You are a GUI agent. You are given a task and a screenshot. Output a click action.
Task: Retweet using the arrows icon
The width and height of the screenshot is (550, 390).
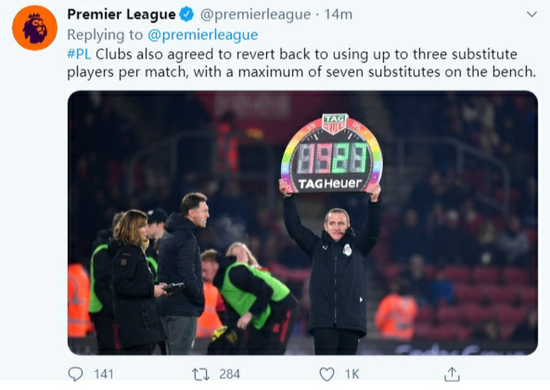[201, 374]
